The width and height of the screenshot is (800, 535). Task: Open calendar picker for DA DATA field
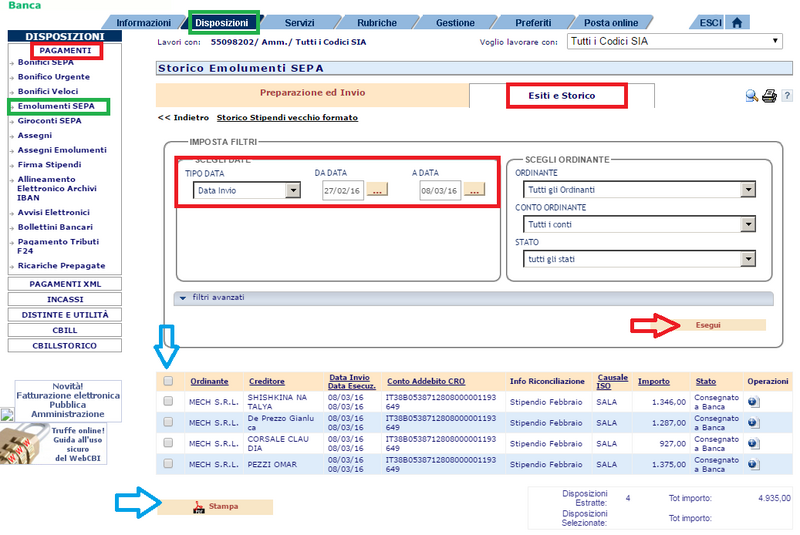(x=378, y=190)
